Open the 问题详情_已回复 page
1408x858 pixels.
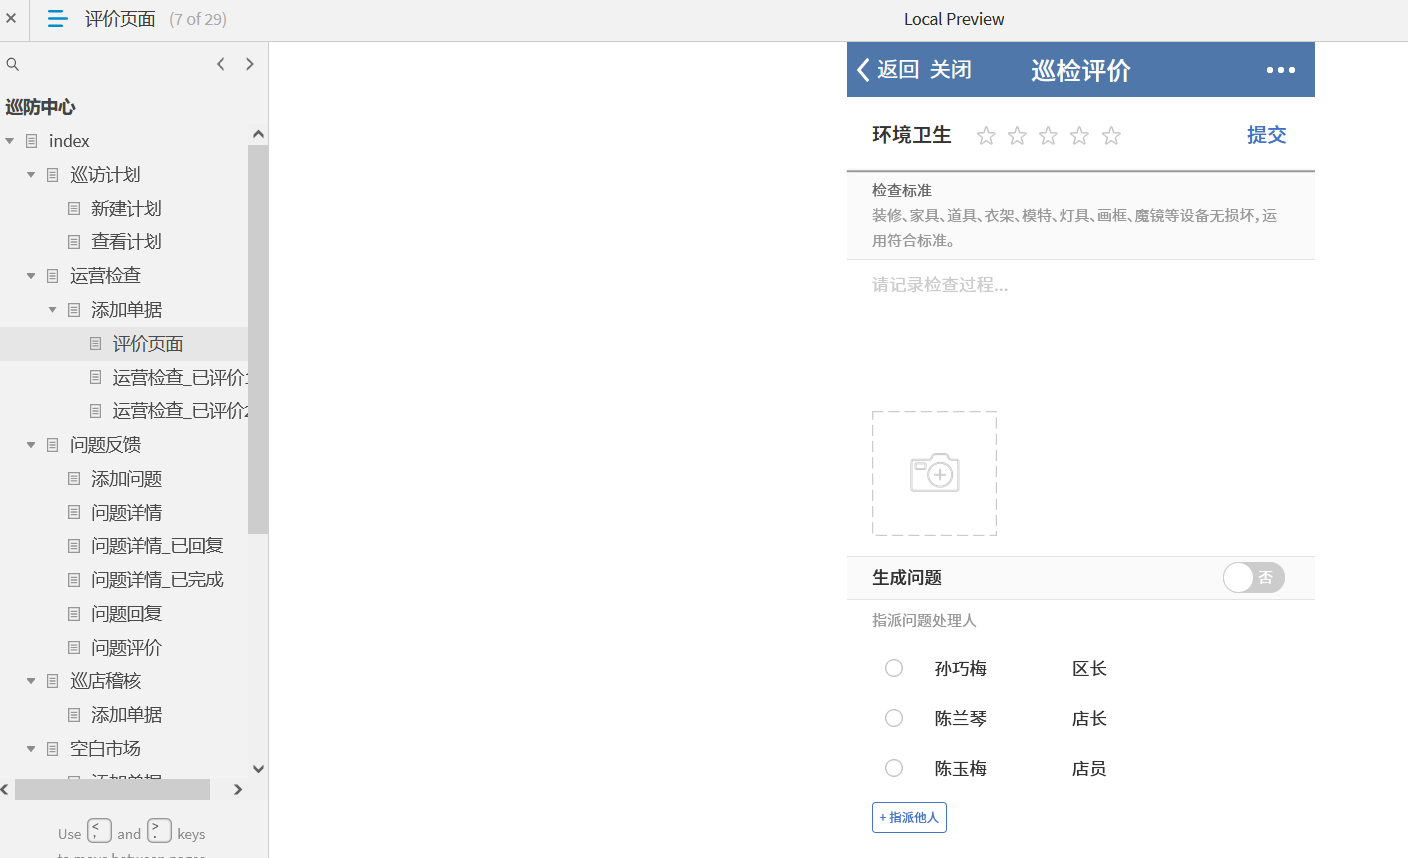click(x=157, y=546)
